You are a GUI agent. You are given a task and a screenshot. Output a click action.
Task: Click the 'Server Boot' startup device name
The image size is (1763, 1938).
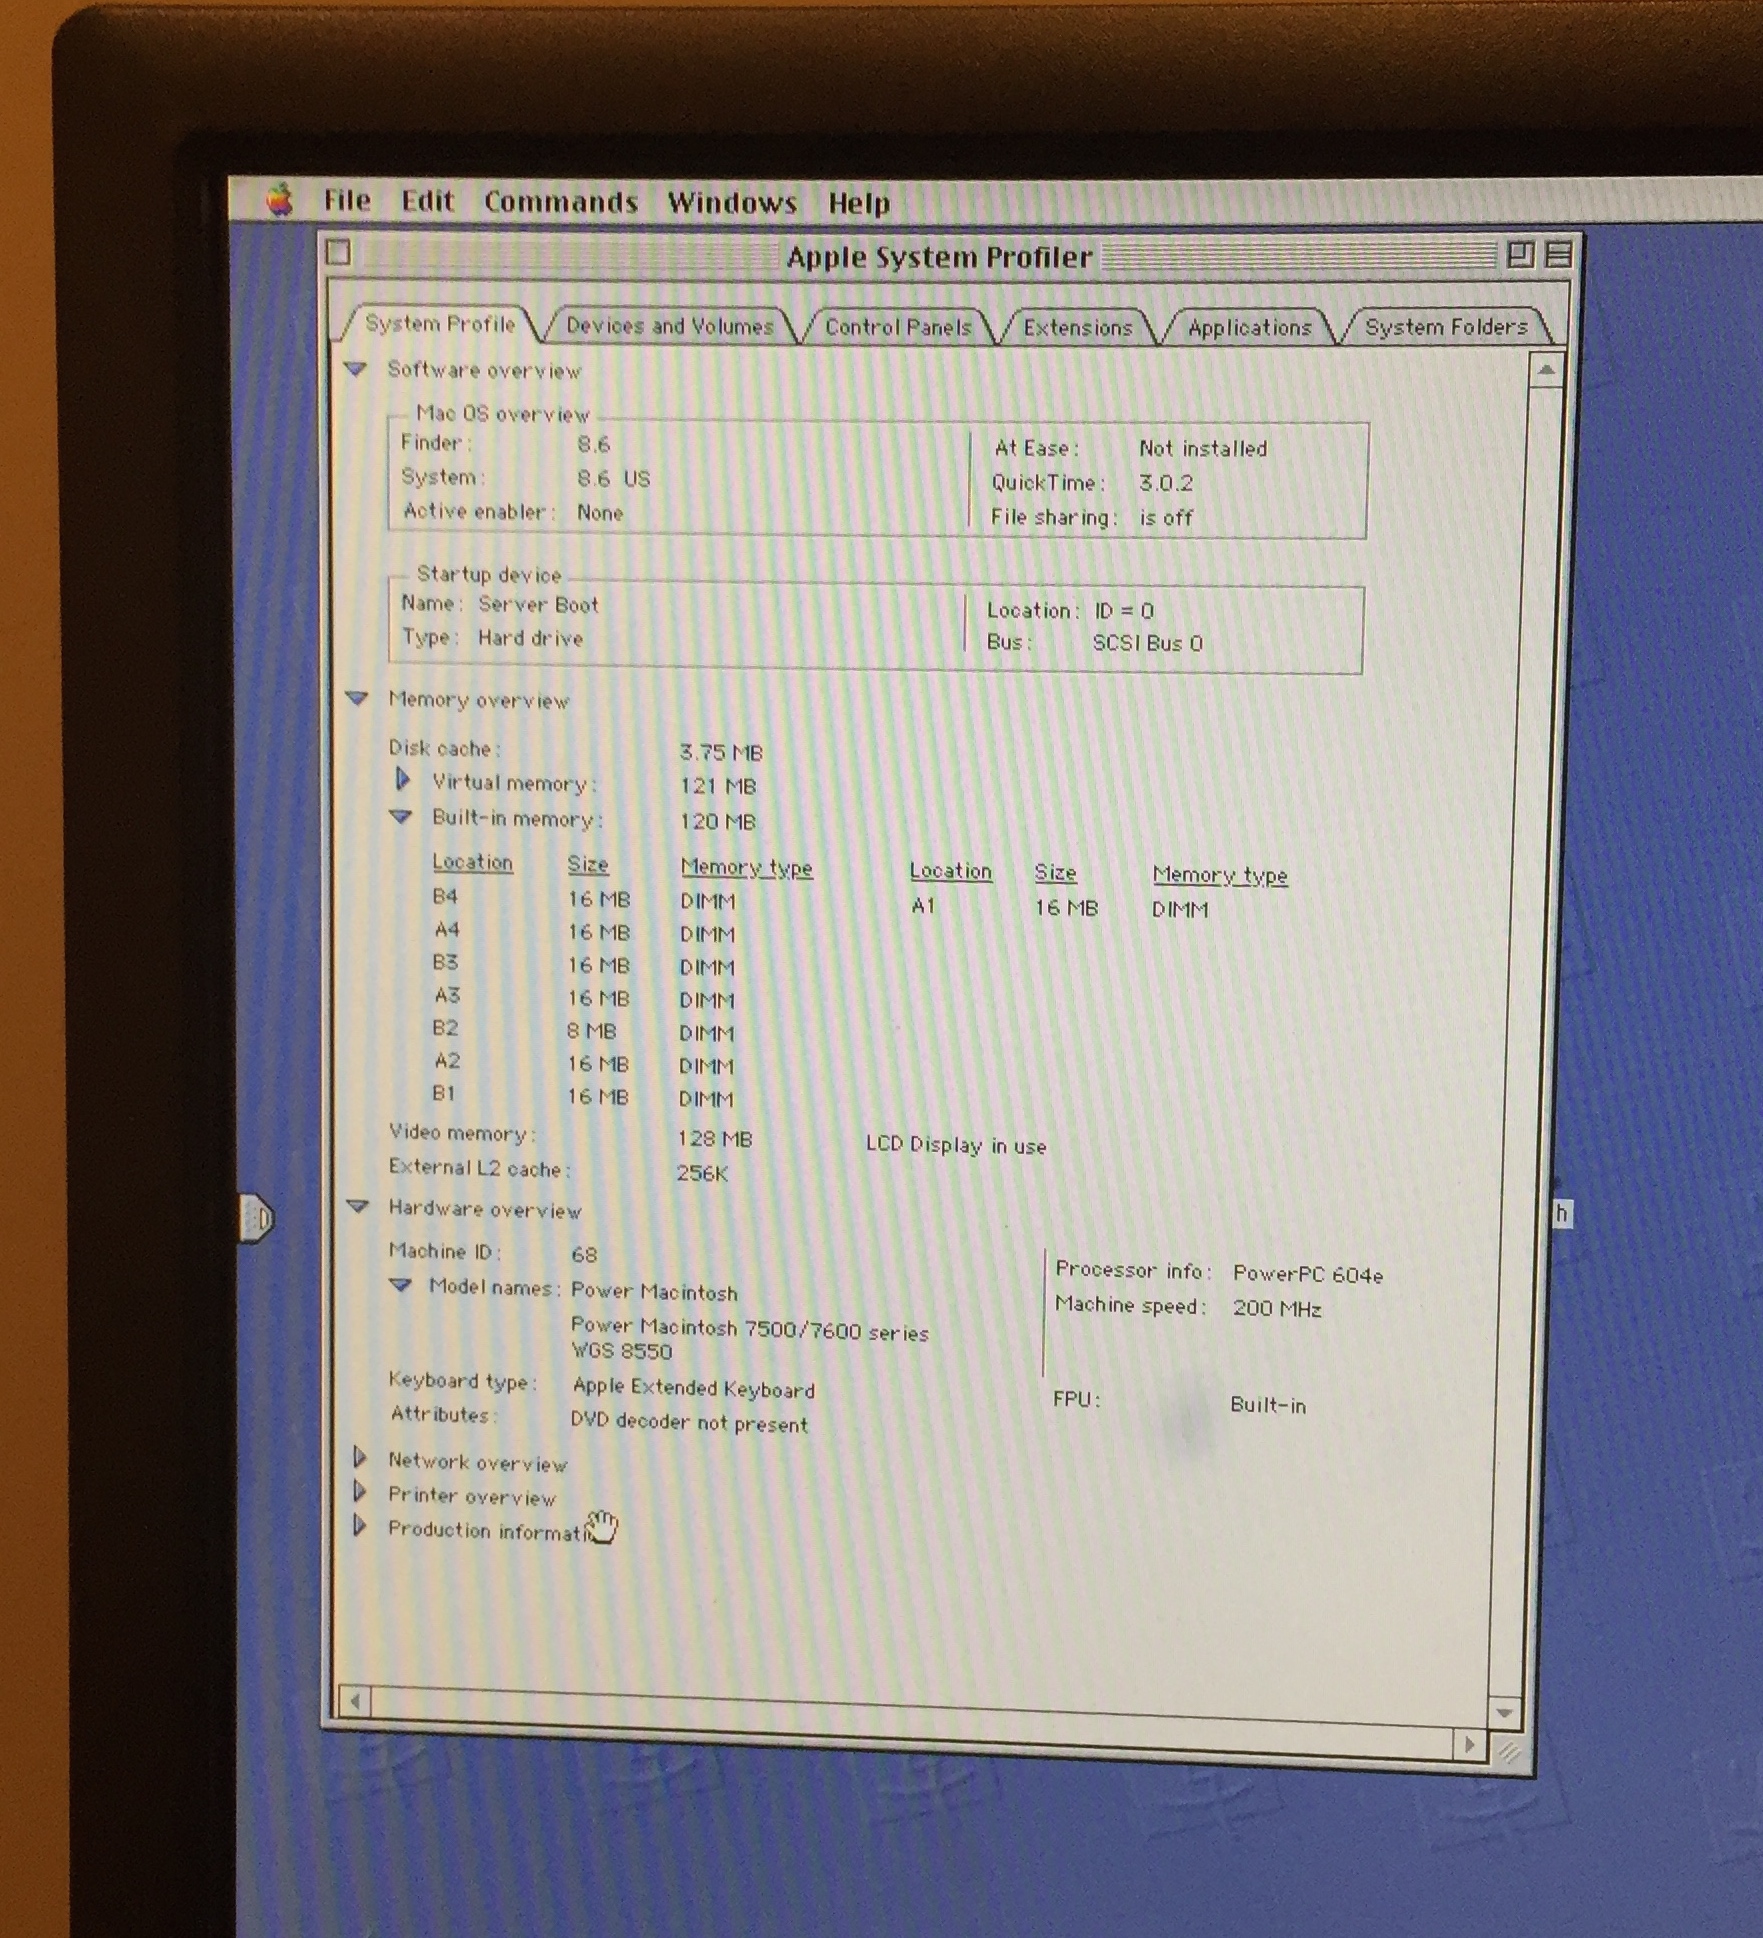[x=538, y=604]
